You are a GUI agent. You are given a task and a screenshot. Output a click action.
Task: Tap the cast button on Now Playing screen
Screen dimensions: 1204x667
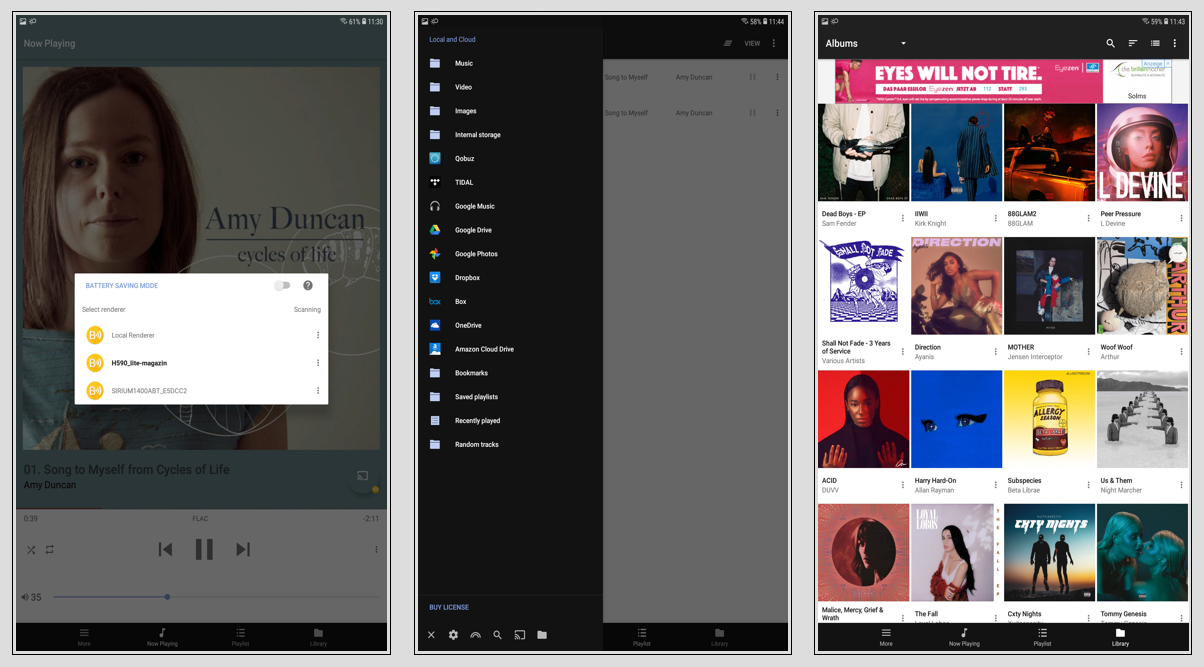(x=363, y=477)
